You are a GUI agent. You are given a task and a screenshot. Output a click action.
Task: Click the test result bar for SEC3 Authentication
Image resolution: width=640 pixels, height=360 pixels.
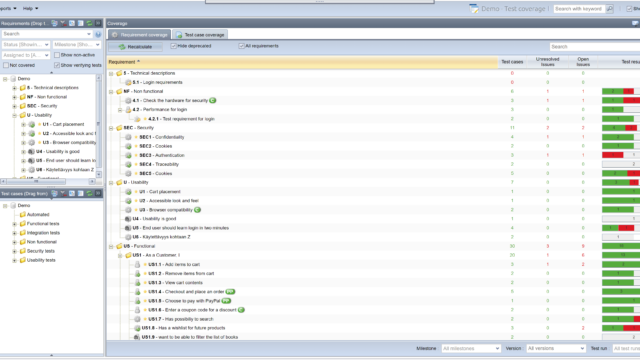tap(621, 155)
